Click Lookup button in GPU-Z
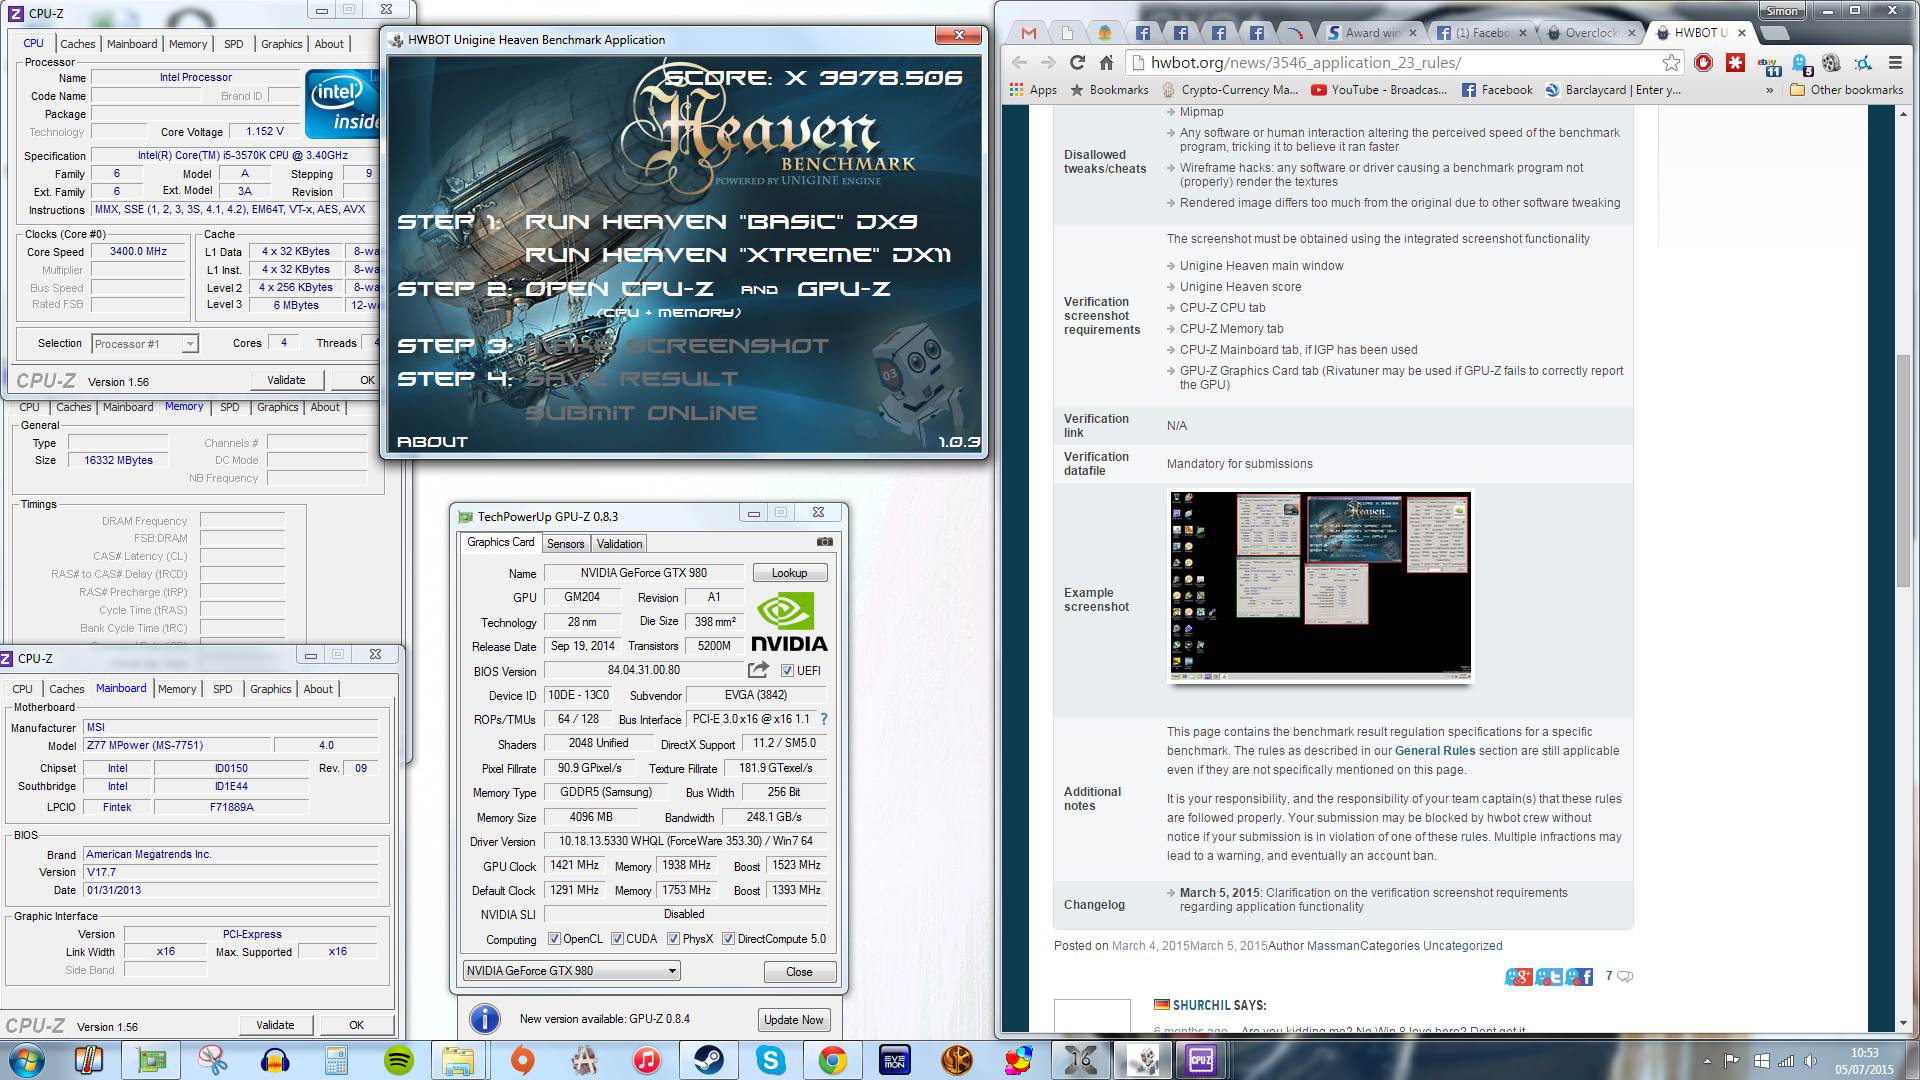The image size is (1920, 1080). click(789, 573)
